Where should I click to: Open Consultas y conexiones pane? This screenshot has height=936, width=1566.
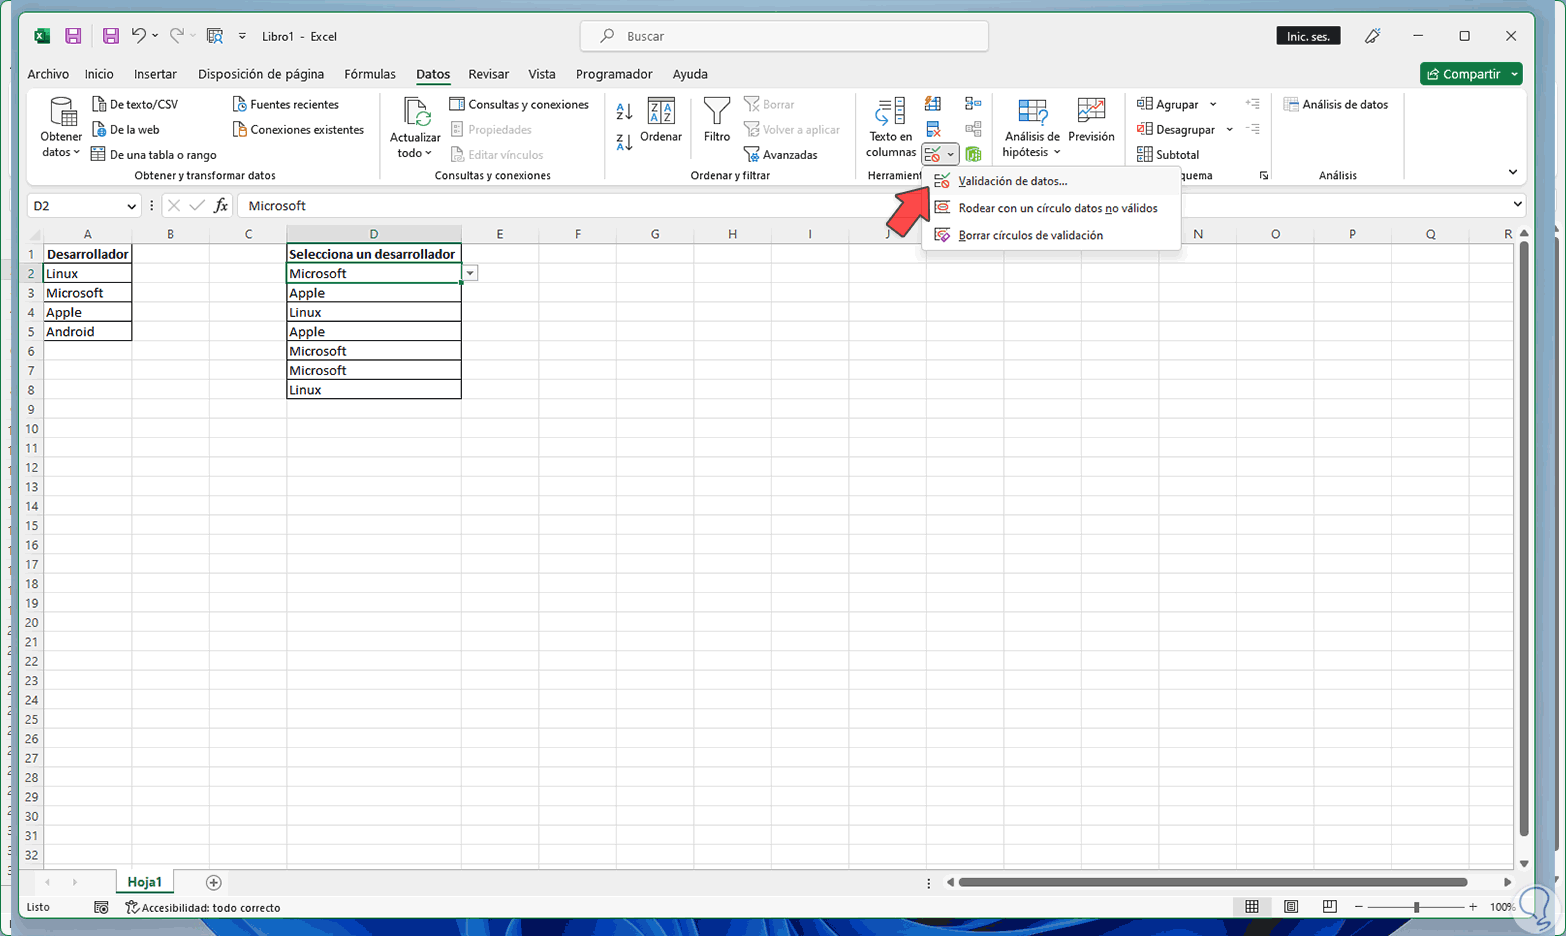pos(519,104)
